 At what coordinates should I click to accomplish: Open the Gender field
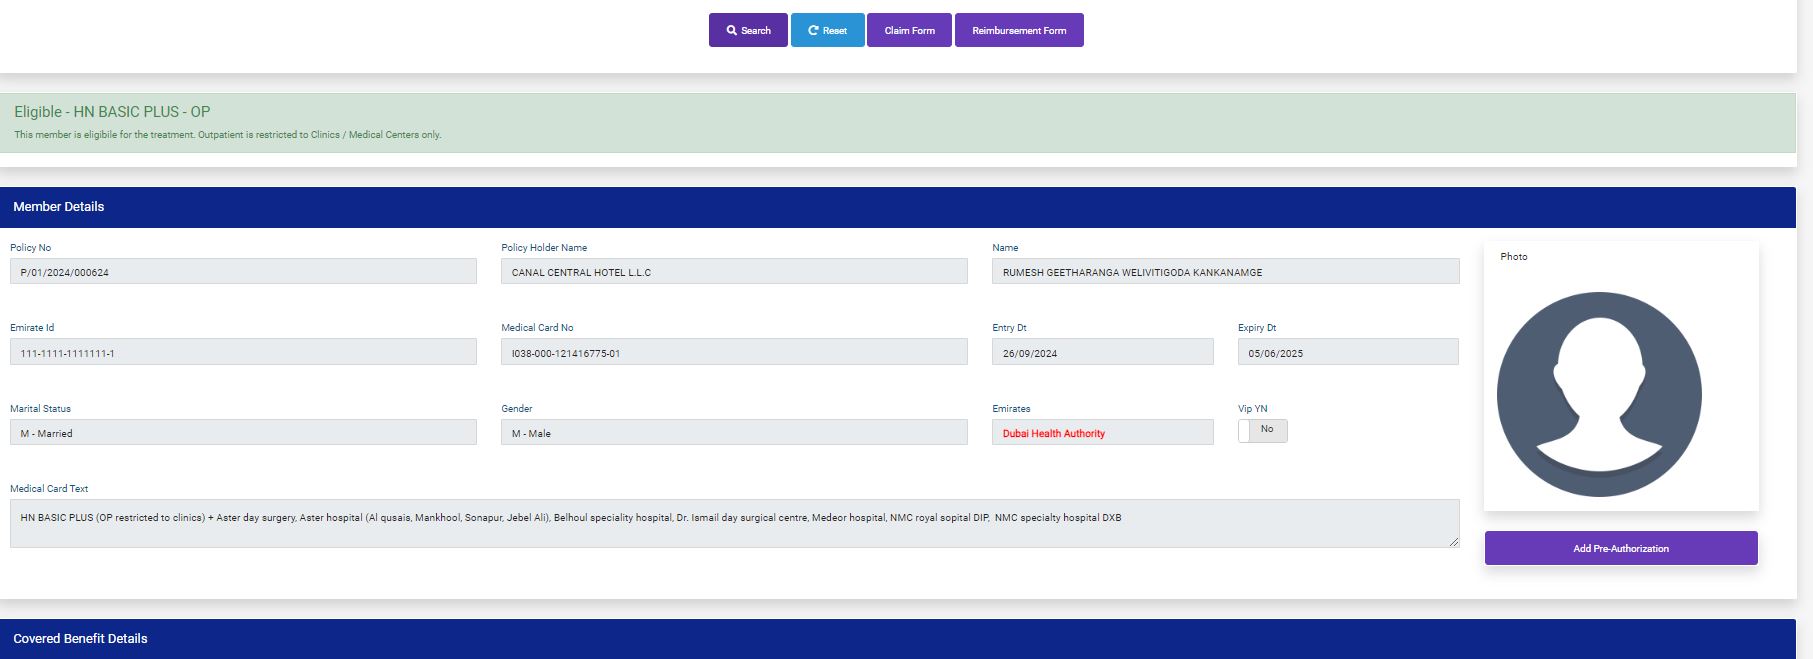(734, 433)
